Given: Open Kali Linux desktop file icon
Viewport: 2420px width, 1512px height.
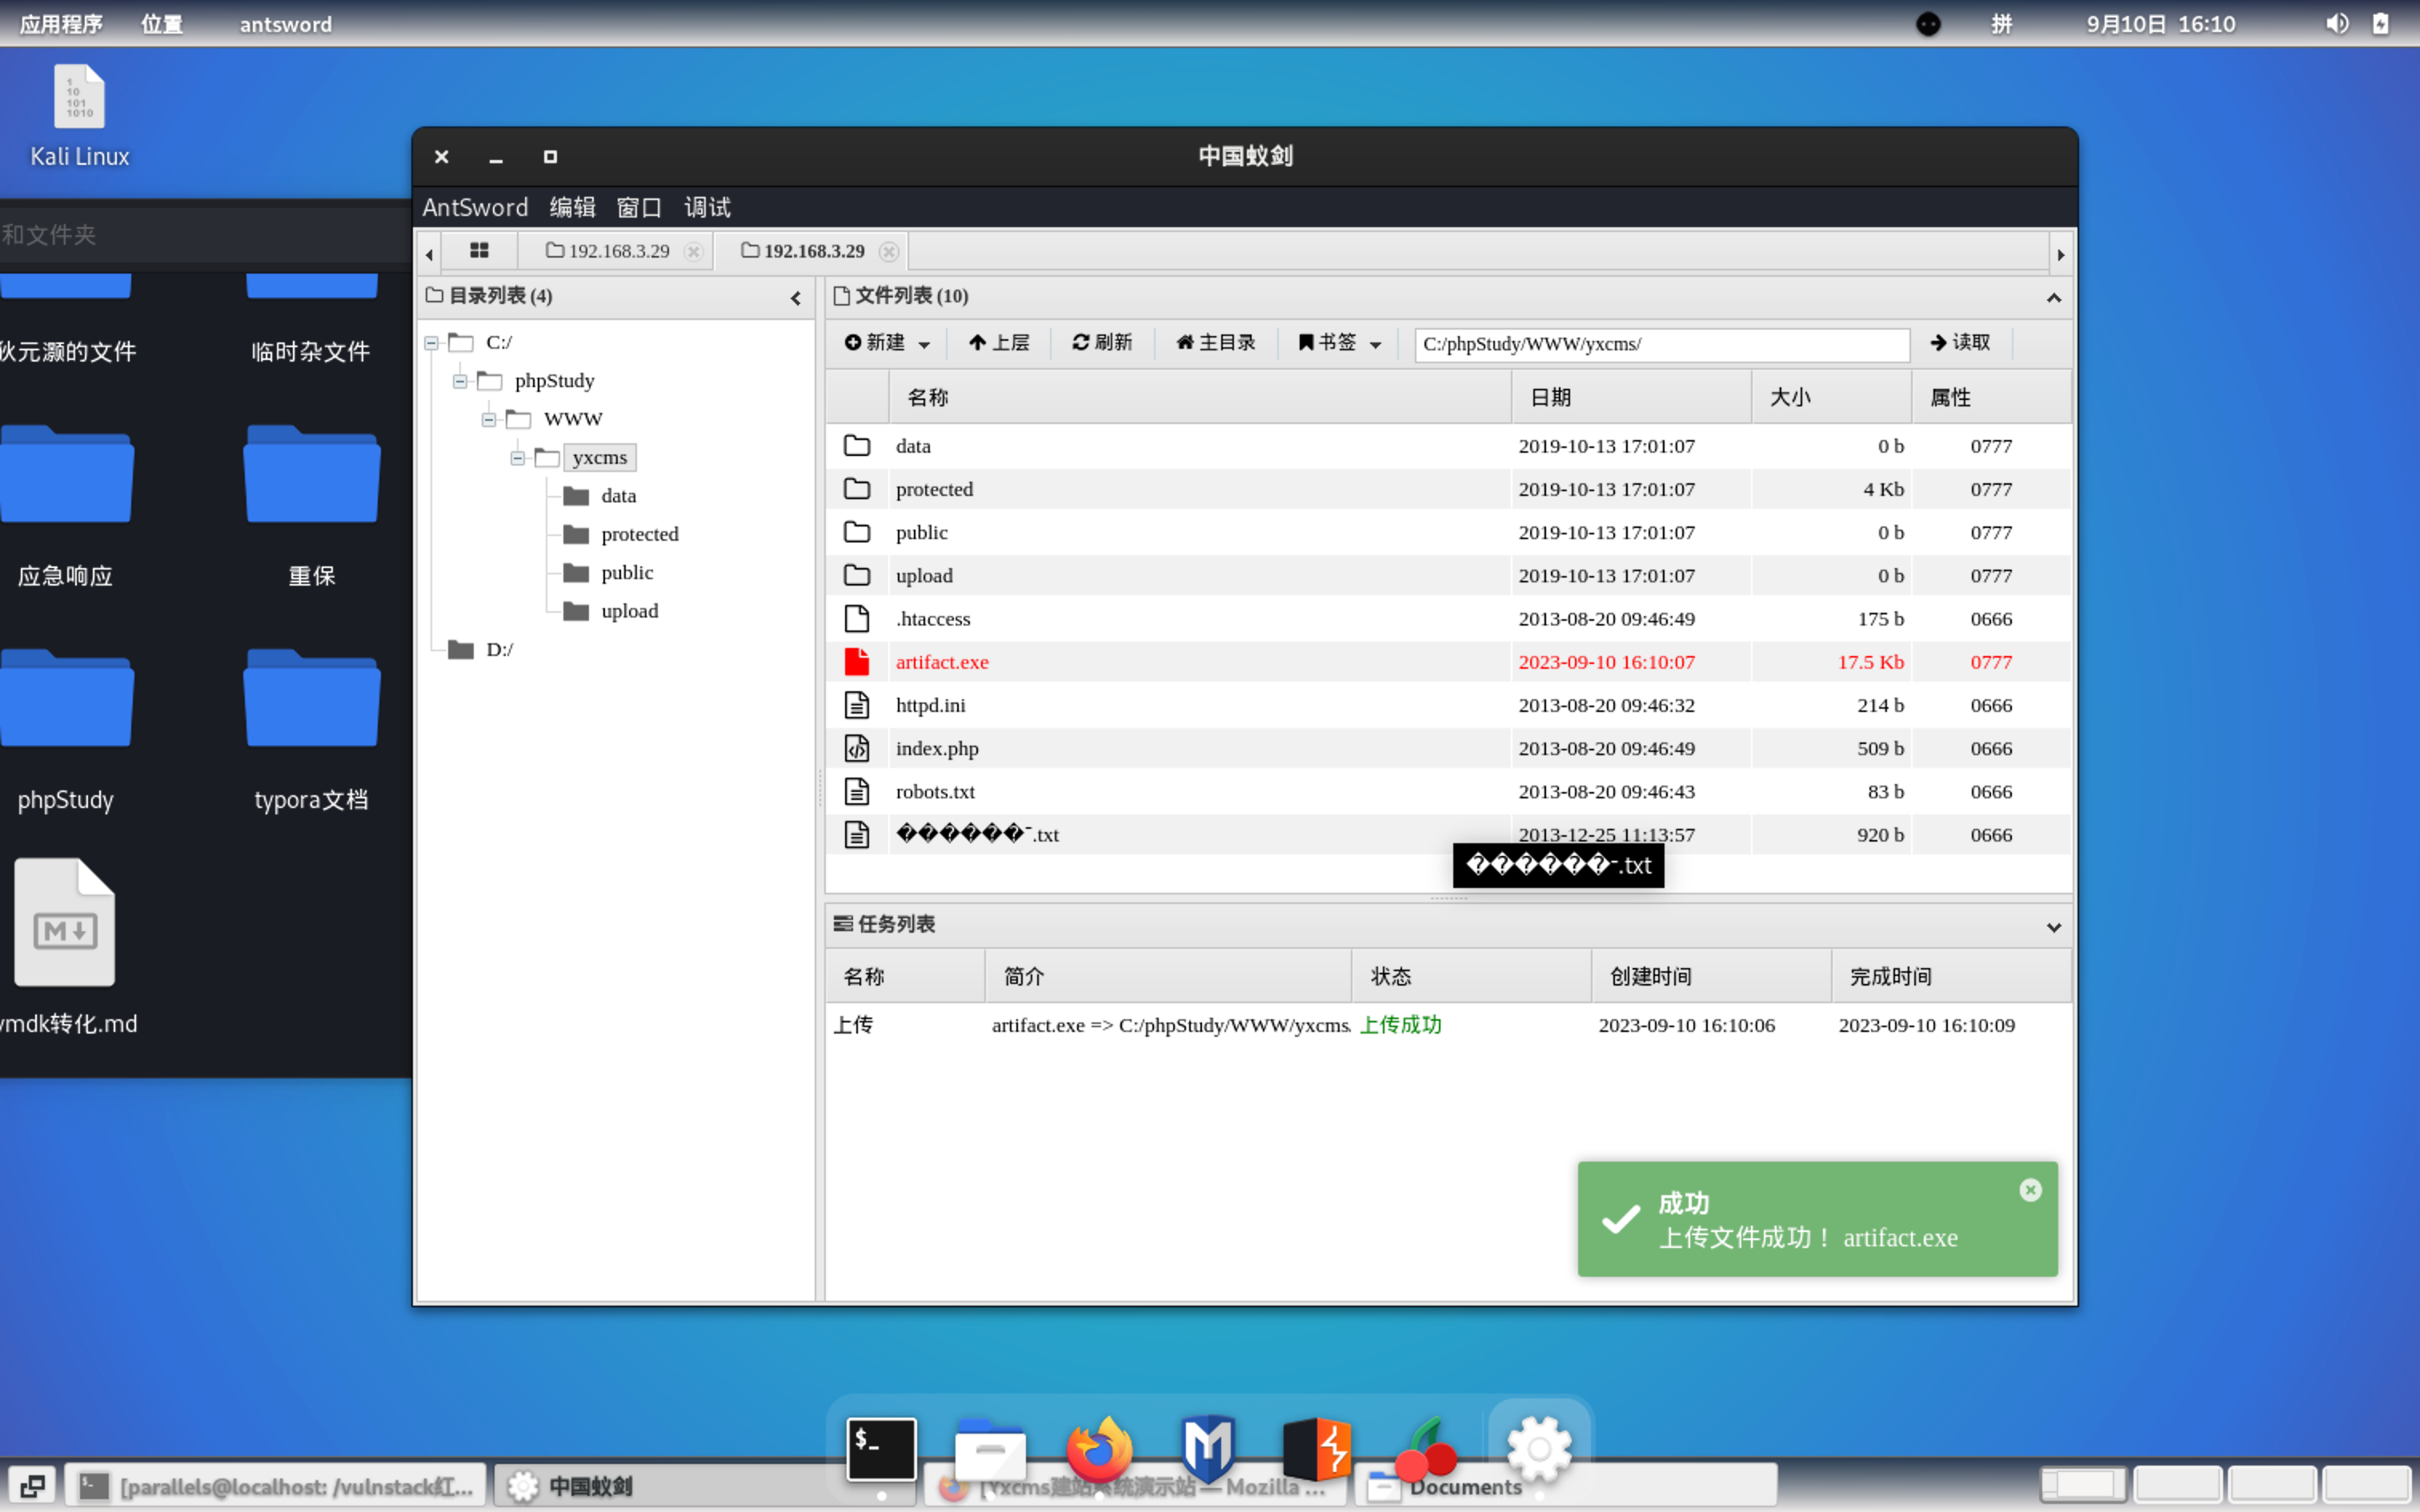Looking at the screenshot, I should coord(79,116).
